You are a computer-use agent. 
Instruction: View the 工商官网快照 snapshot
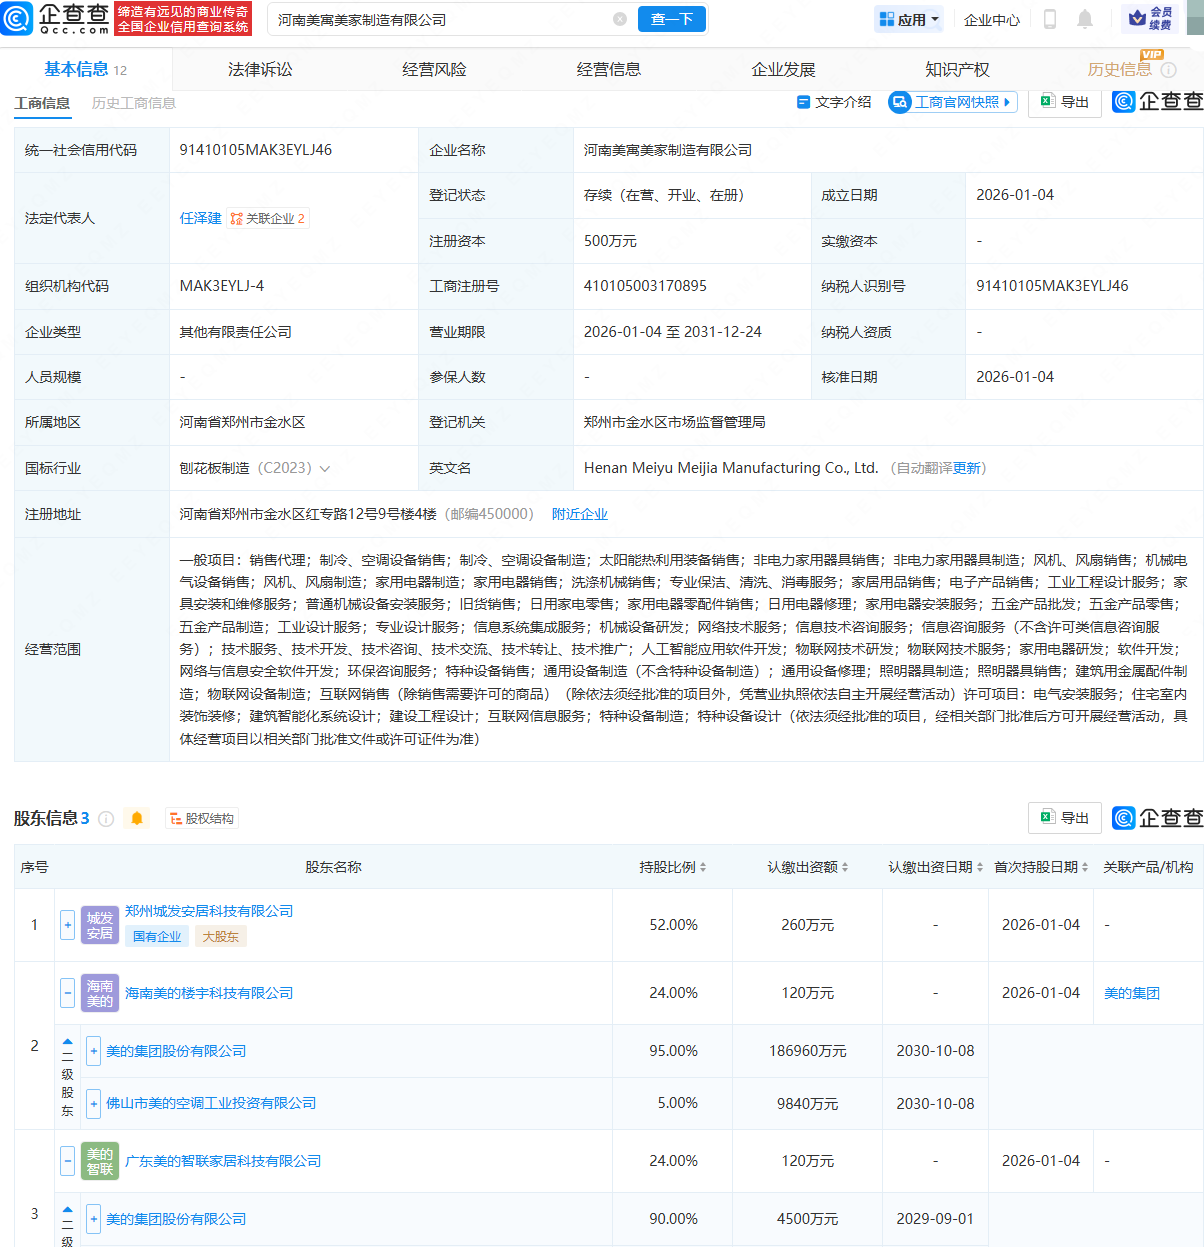click(x=951, y=102)
